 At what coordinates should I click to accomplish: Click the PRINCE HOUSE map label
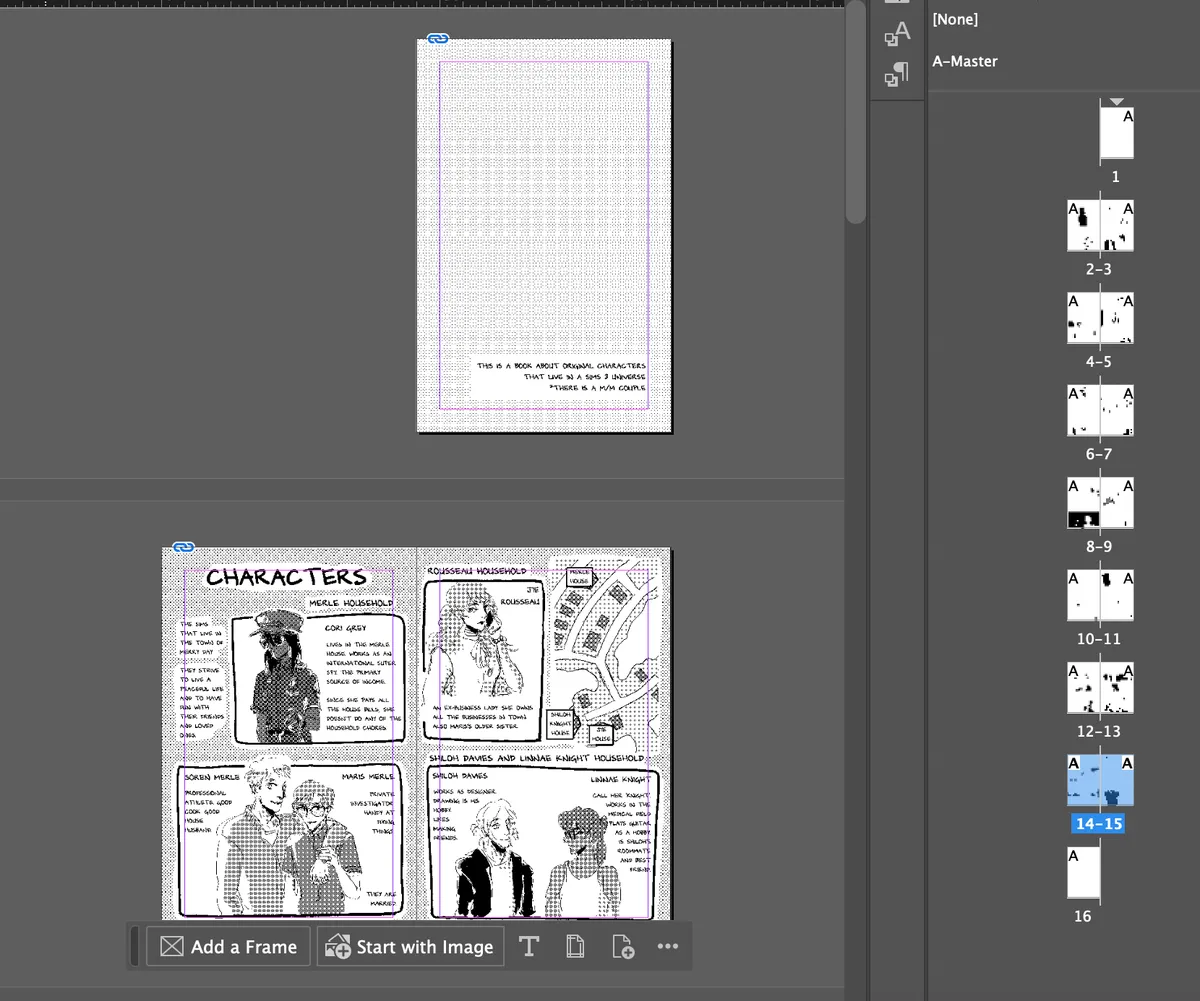(x=579, y=577)
